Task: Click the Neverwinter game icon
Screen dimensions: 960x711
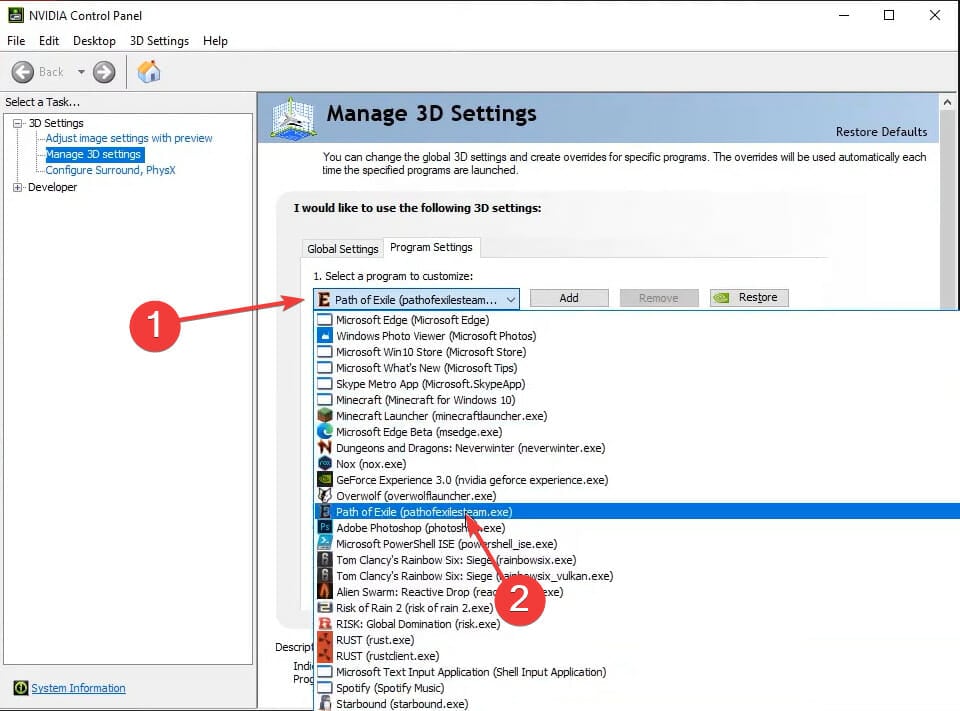Action: [324, 448]
